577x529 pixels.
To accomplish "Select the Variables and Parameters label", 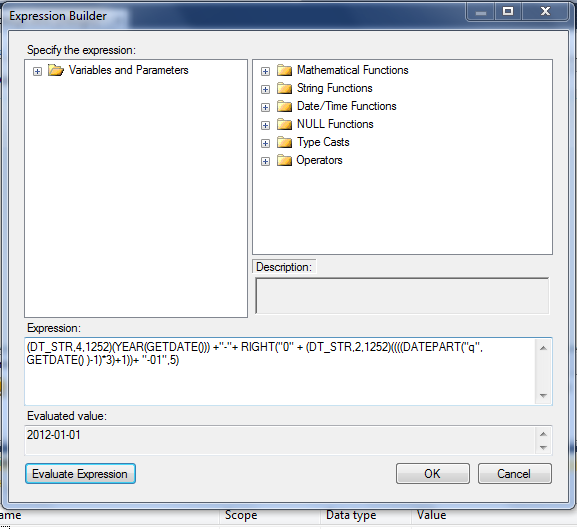I will pos(128,70).
